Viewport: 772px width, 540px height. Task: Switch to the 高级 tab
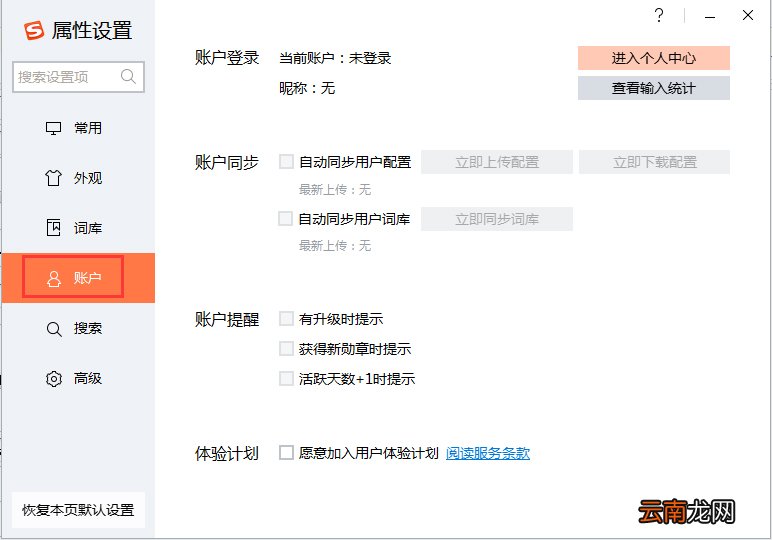pos(79,378)
